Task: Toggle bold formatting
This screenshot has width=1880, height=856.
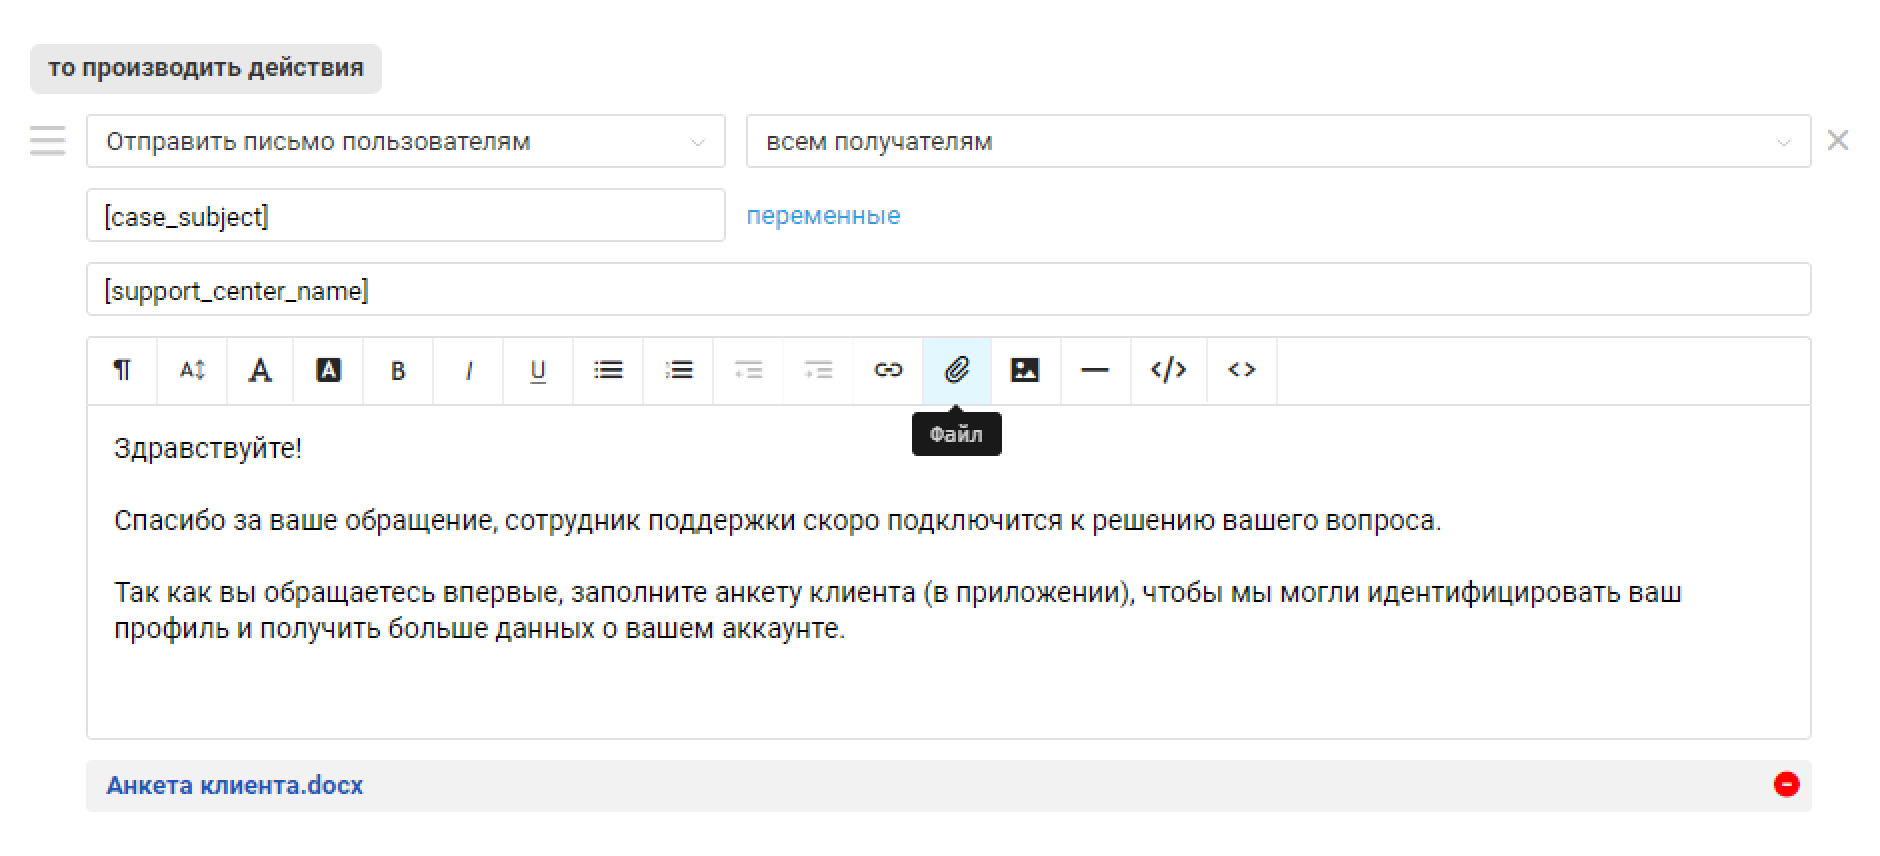Action: point(398,371)
